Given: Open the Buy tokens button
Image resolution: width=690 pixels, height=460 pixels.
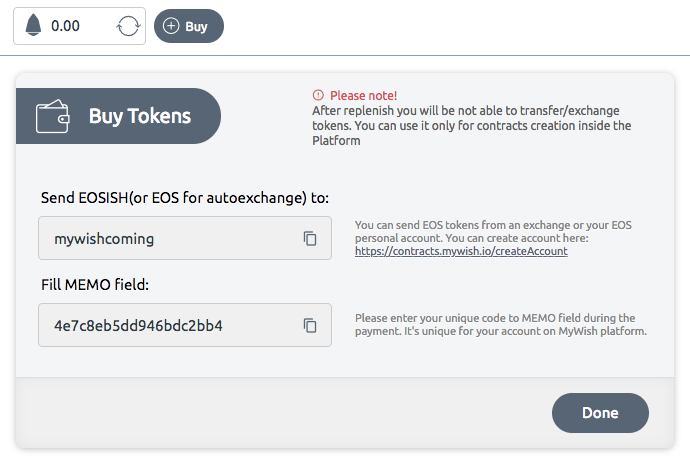Looking at the screenshot, I should click(189, 26).
